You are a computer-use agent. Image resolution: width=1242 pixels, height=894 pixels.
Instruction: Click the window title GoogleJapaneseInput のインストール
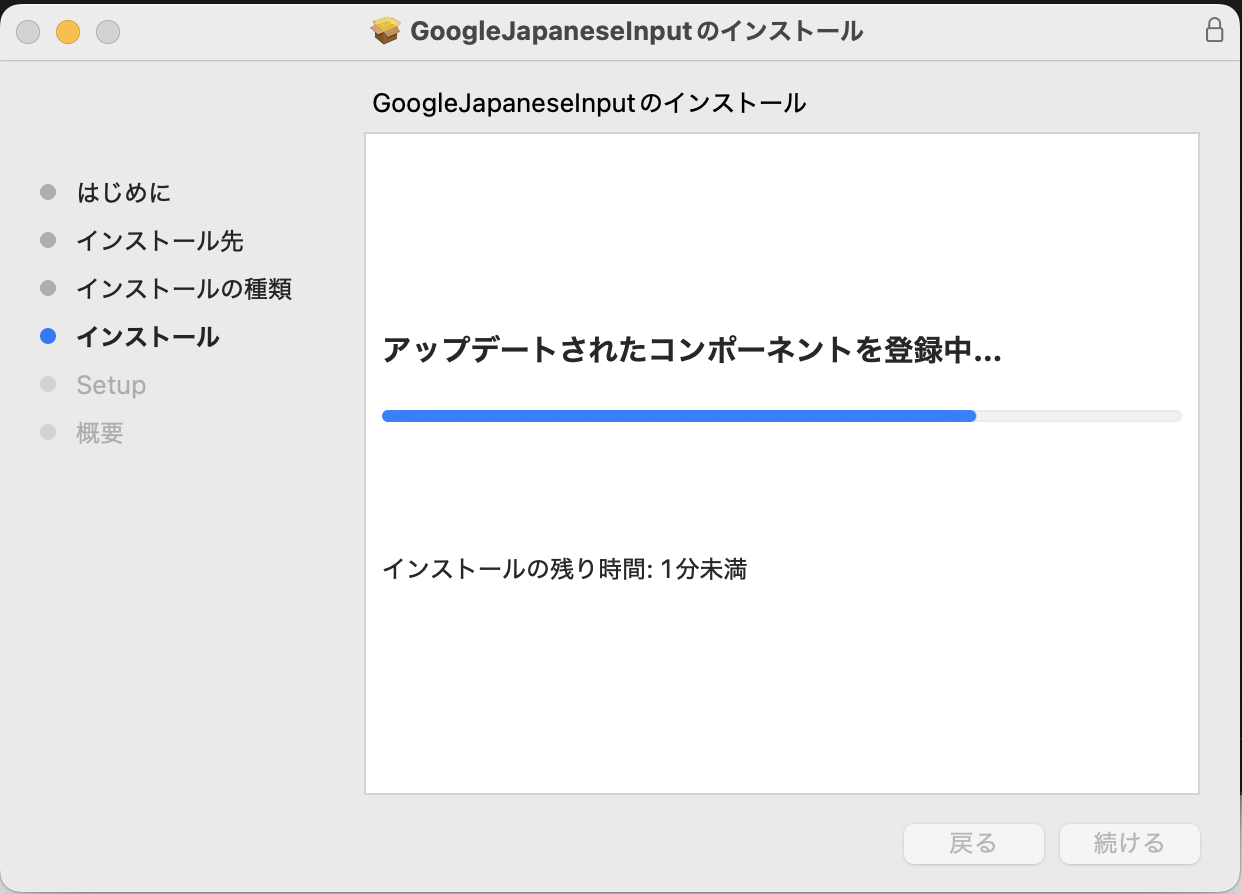click(x=636, y=31)
